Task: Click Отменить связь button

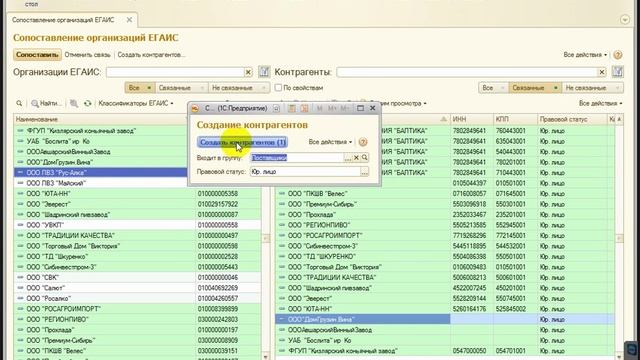Action: (87, 55)
